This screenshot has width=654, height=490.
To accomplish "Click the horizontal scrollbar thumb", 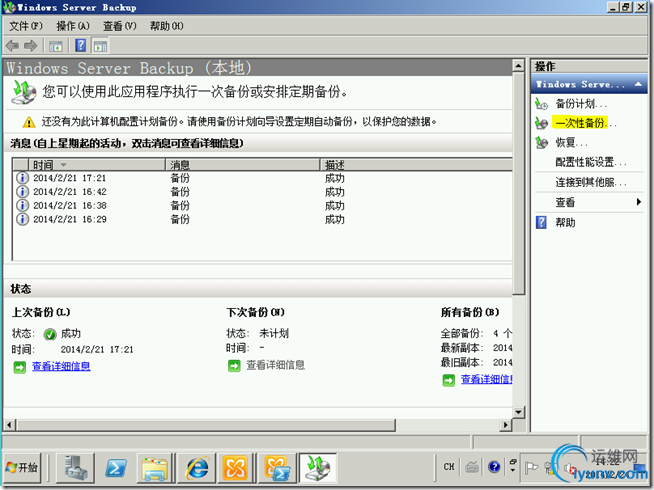I will click(x=205, y=425).
